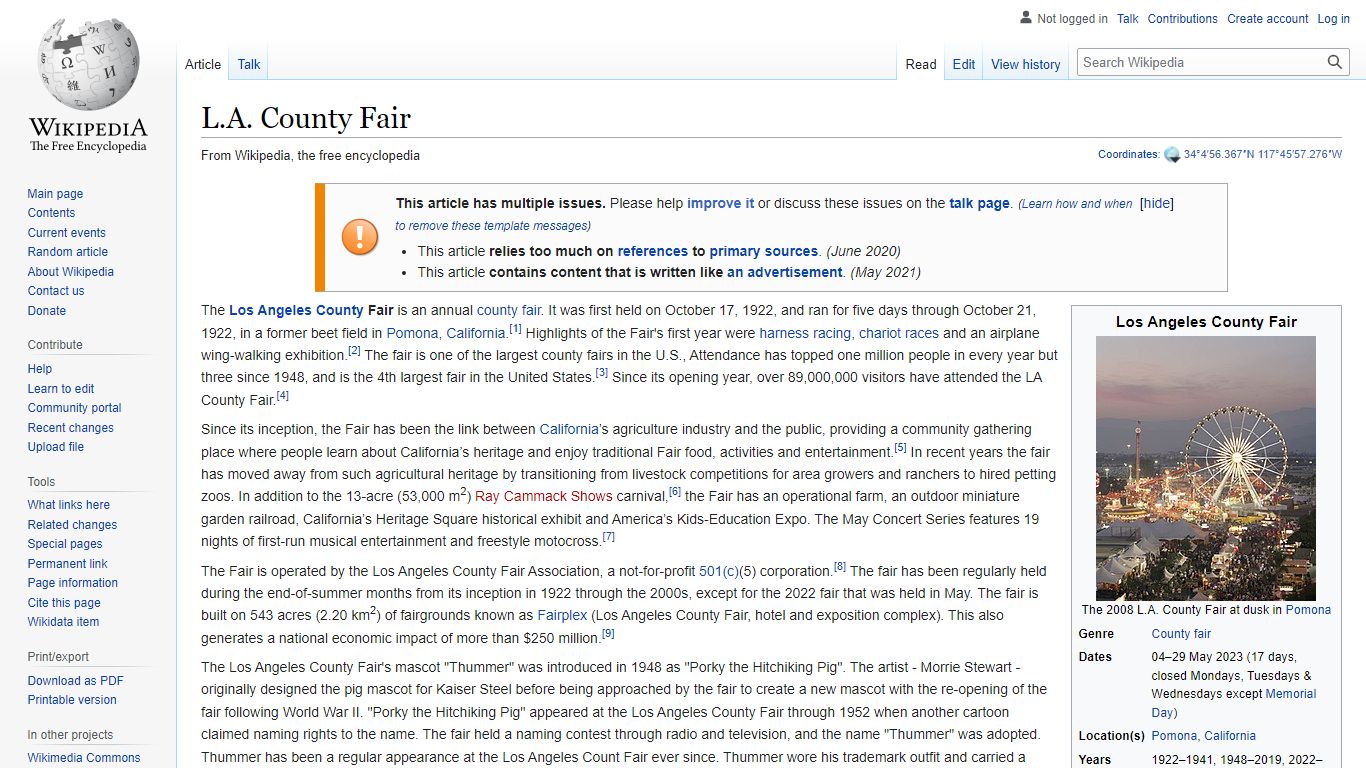Open the Memorial Day infobox link
This screenshot has height=768, width=1366.
[x=1234, y=703]
